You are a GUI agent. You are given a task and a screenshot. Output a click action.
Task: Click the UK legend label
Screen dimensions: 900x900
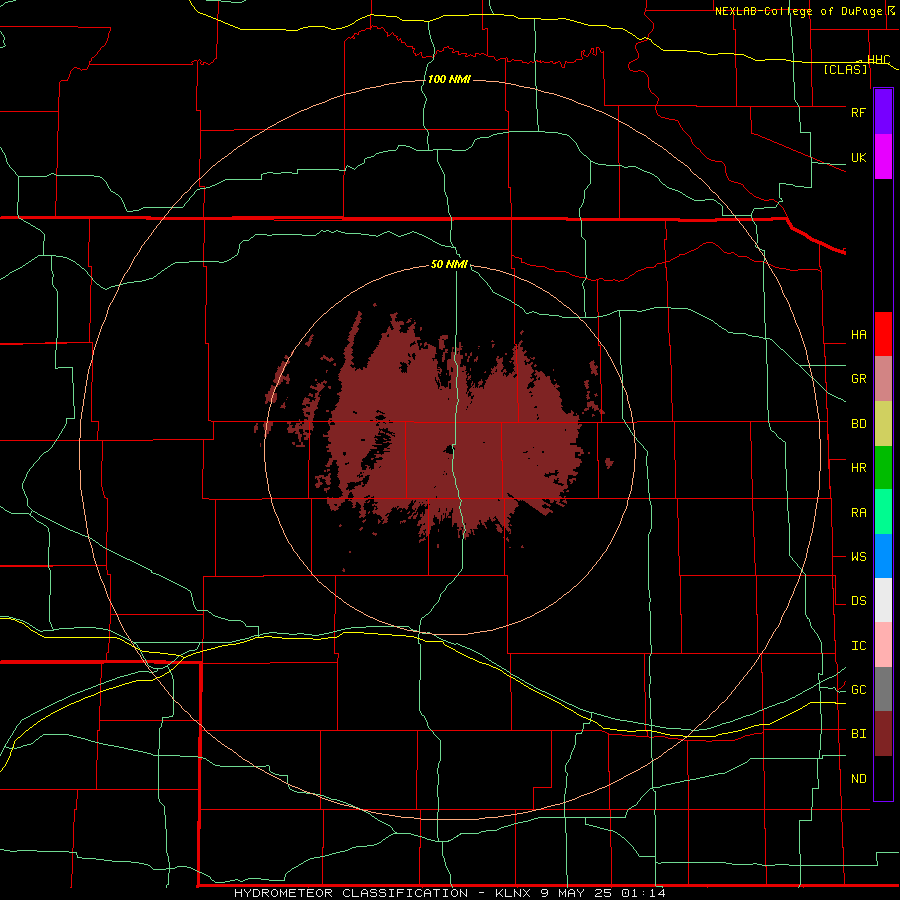tap(858, 157)
